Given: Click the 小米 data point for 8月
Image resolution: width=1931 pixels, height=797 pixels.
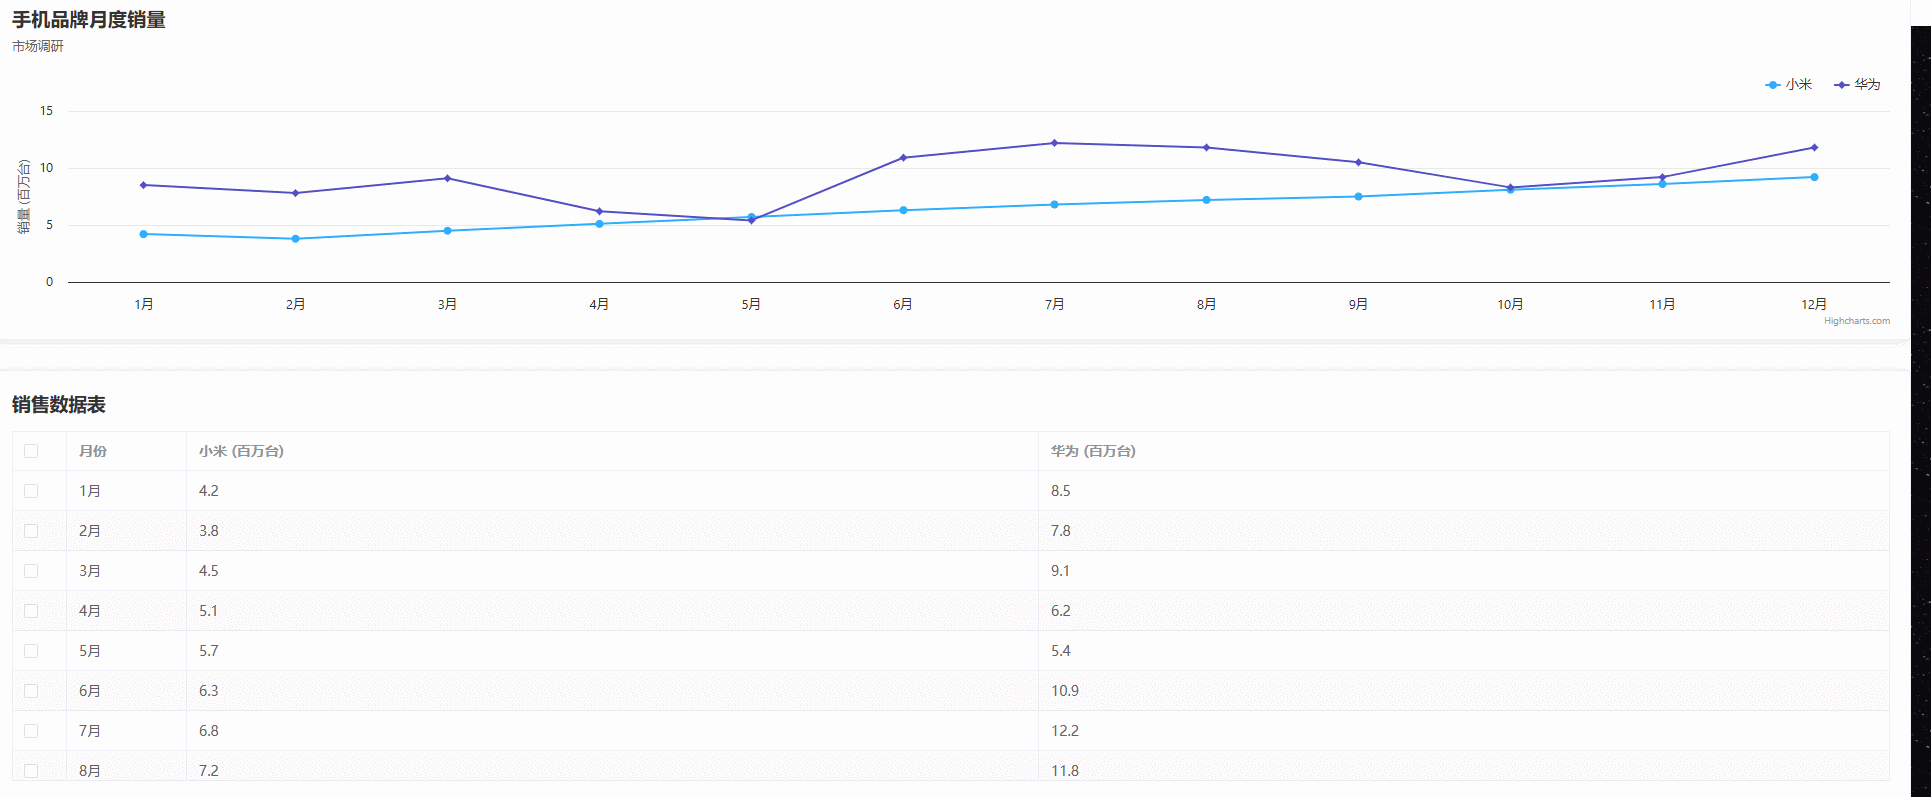Looking at the screenshot, I should click(x=1206, y=200).
